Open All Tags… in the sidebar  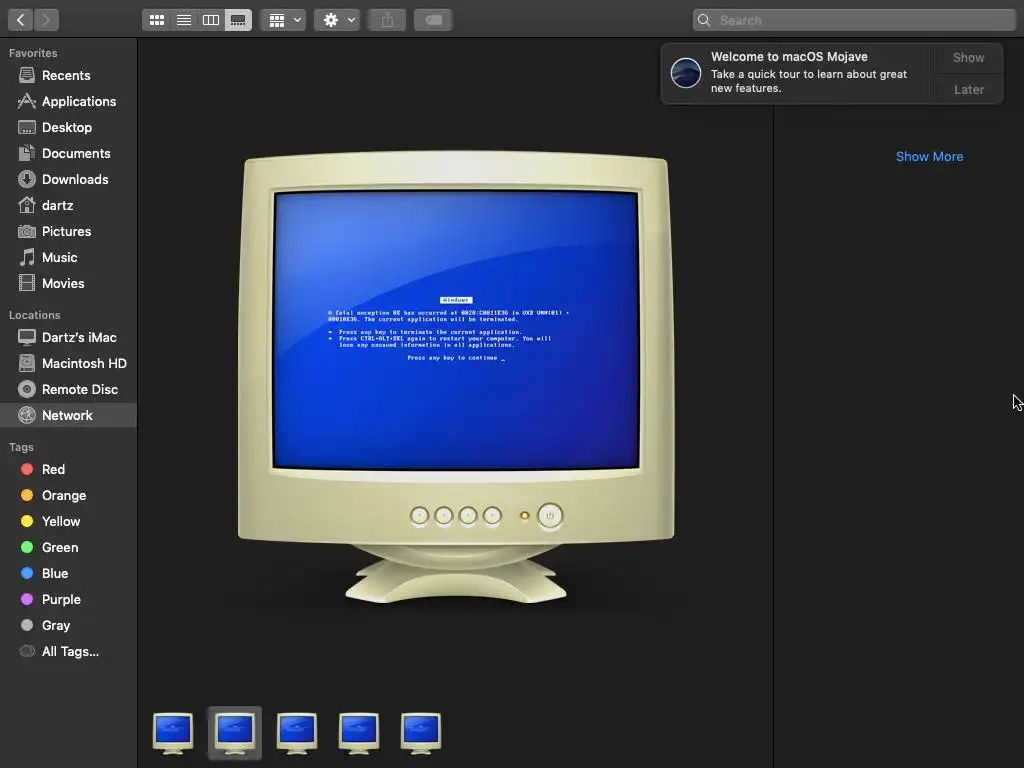[68, 651]
